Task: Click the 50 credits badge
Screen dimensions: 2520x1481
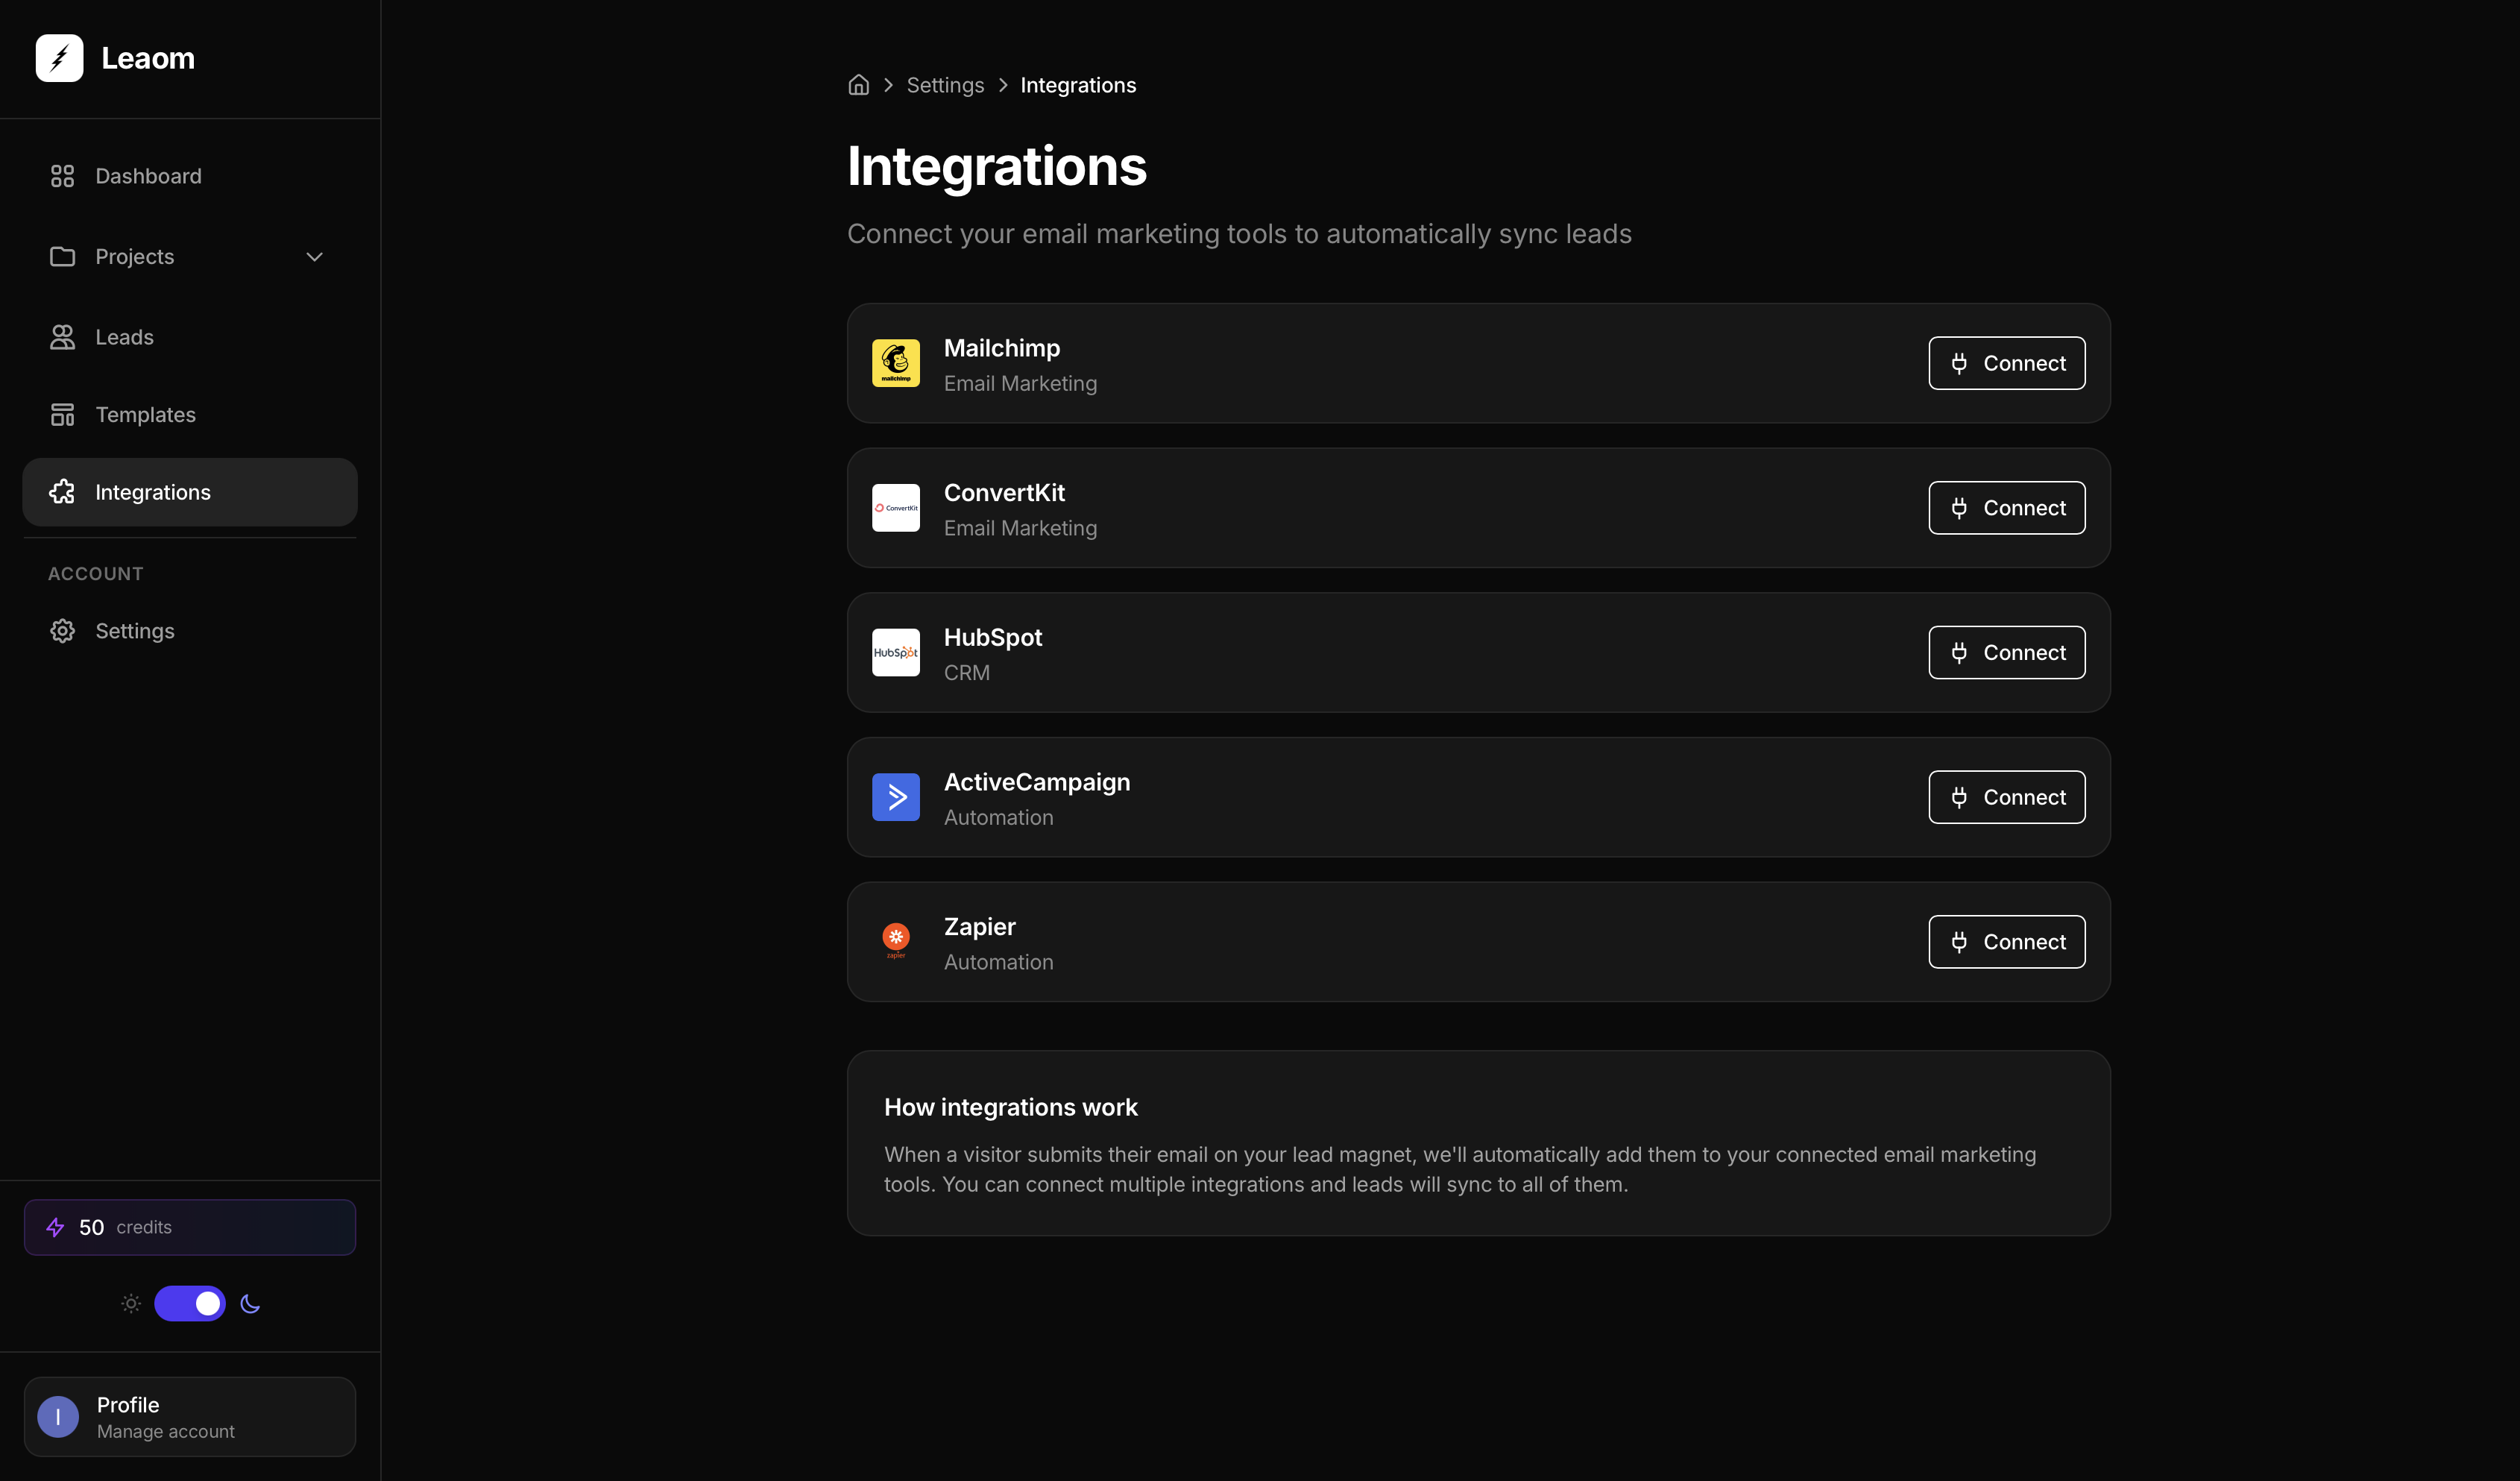Action: point(190,1227)
